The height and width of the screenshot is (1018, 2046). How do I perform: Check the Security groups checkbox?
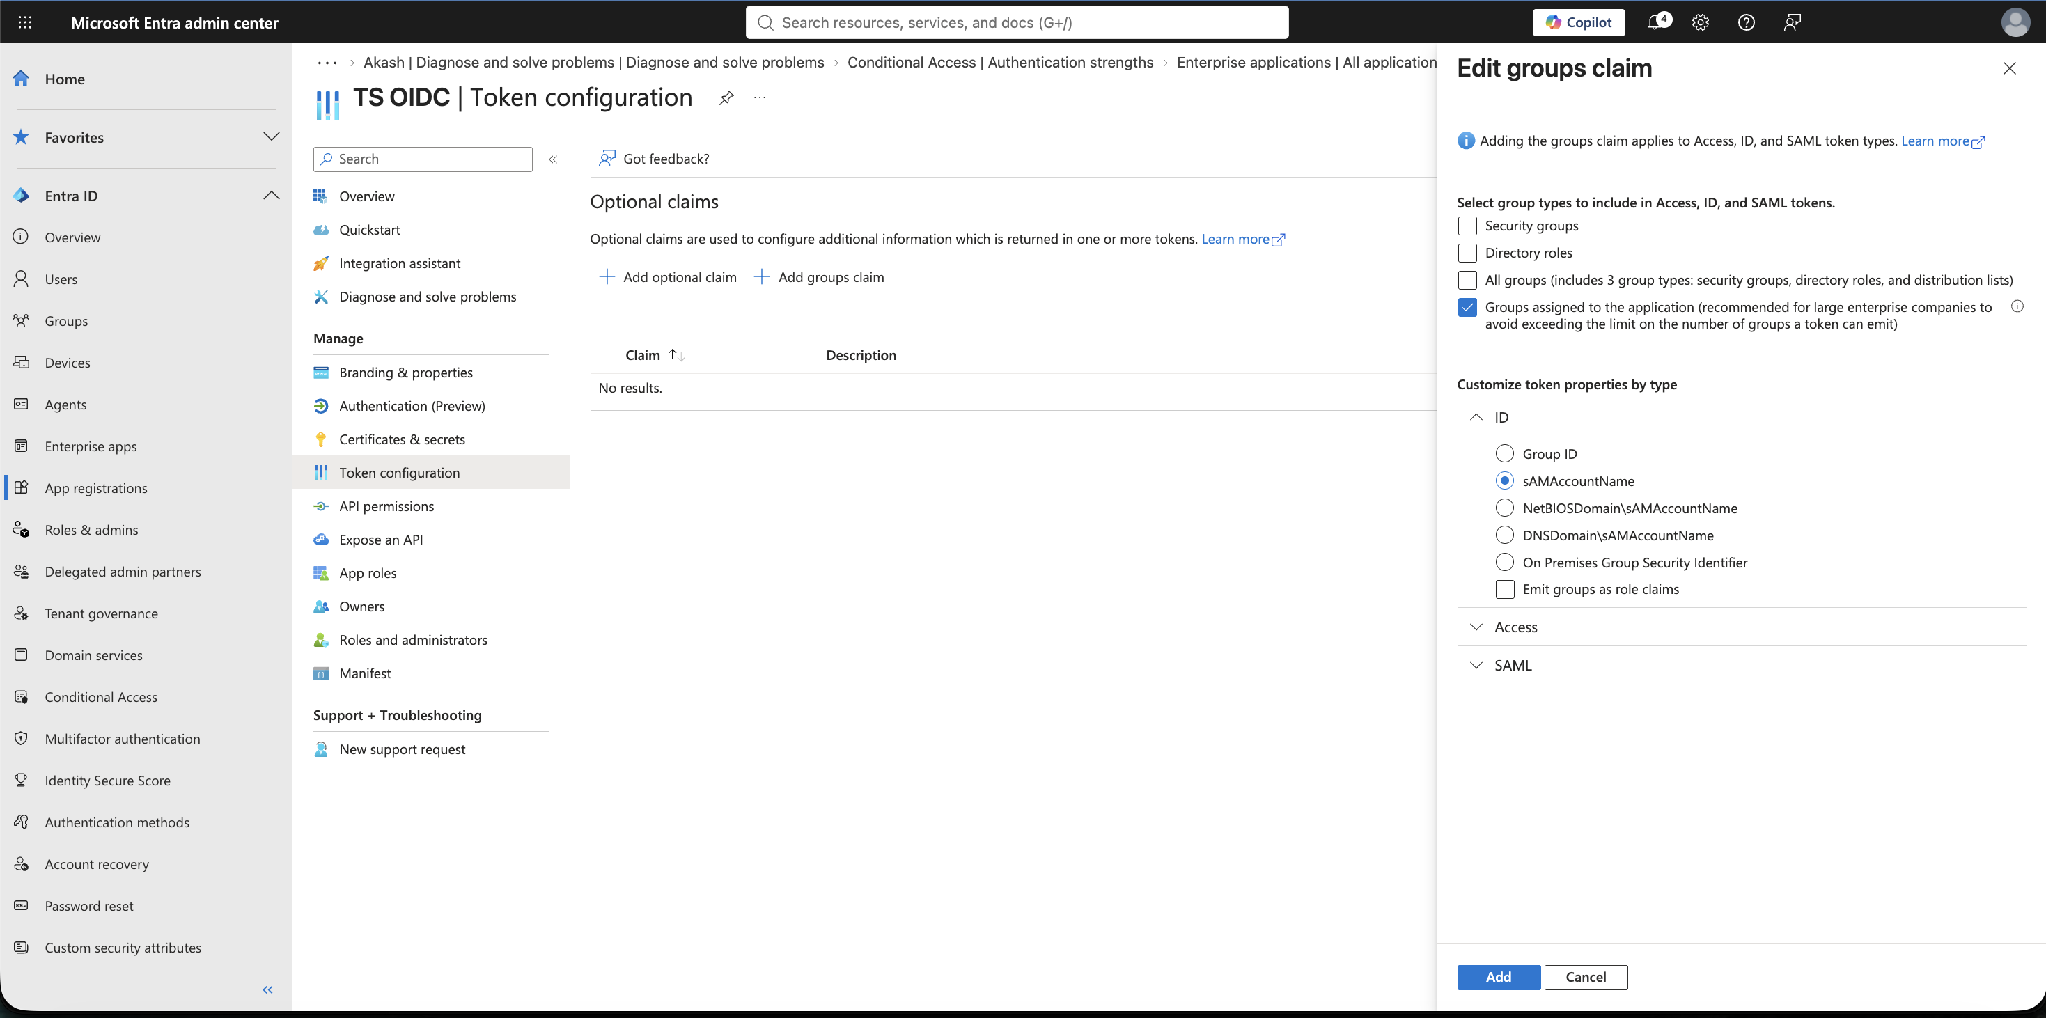1467,226
